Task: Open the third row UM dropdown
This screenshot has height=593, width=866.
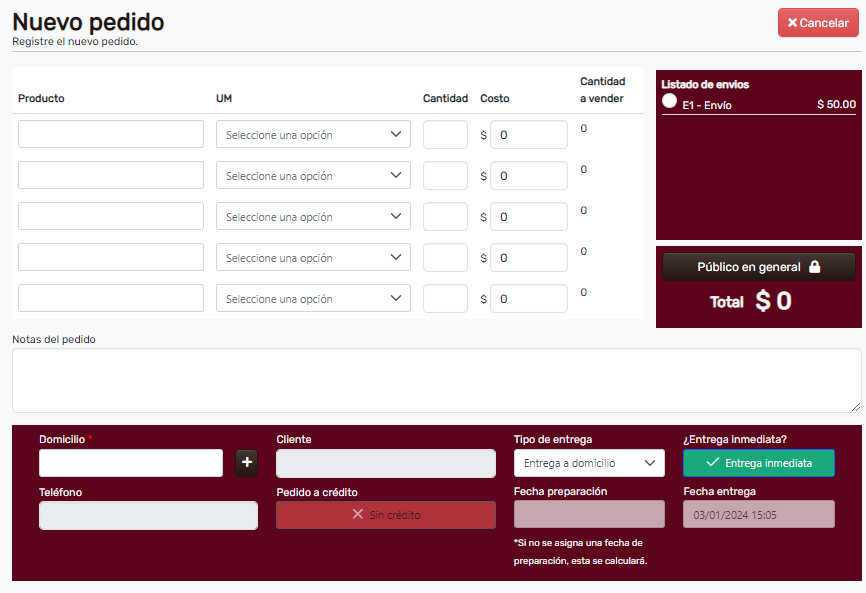Action: point(313,216)
